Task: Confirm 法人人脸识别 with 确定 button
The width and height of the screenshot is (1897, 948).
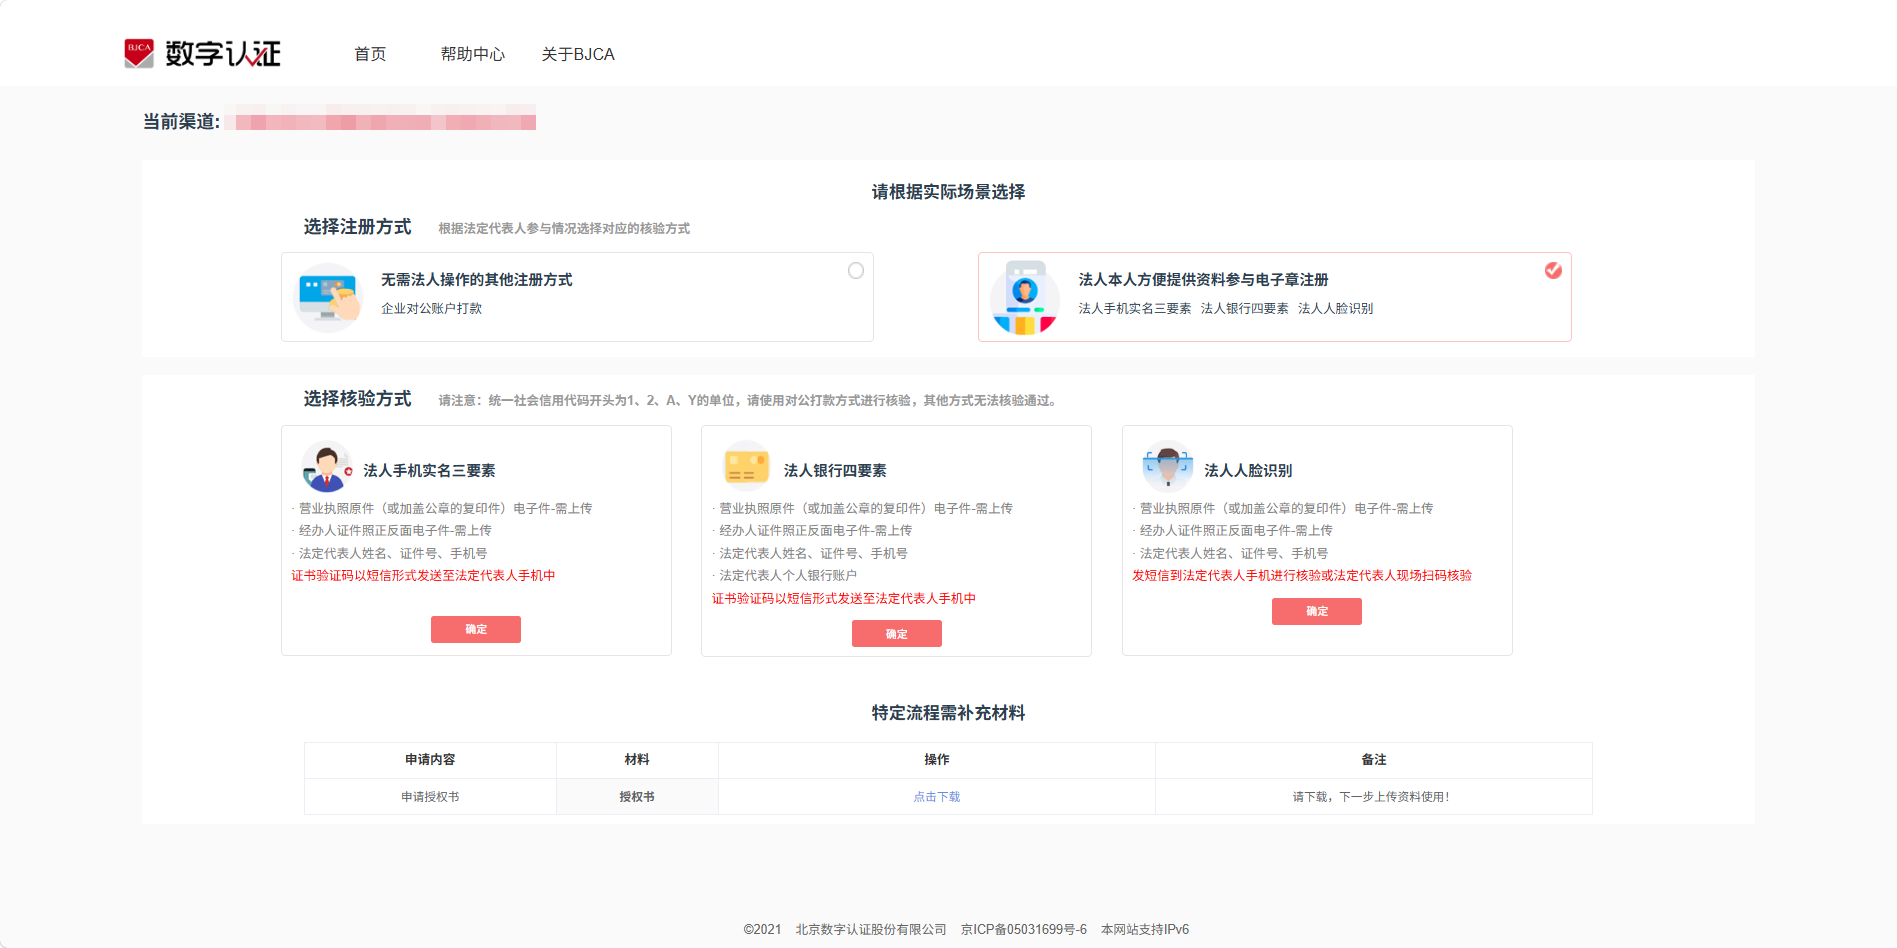Action: coord(1317,611)
